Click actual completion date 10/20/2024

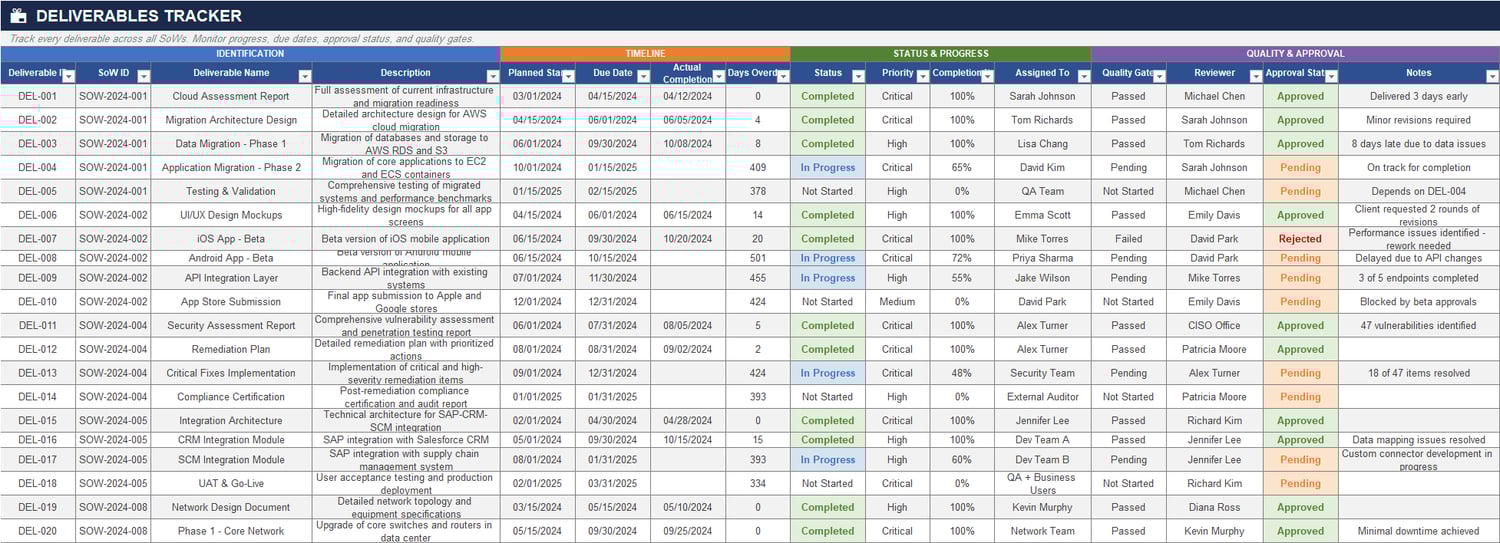[x=688, y=239]
